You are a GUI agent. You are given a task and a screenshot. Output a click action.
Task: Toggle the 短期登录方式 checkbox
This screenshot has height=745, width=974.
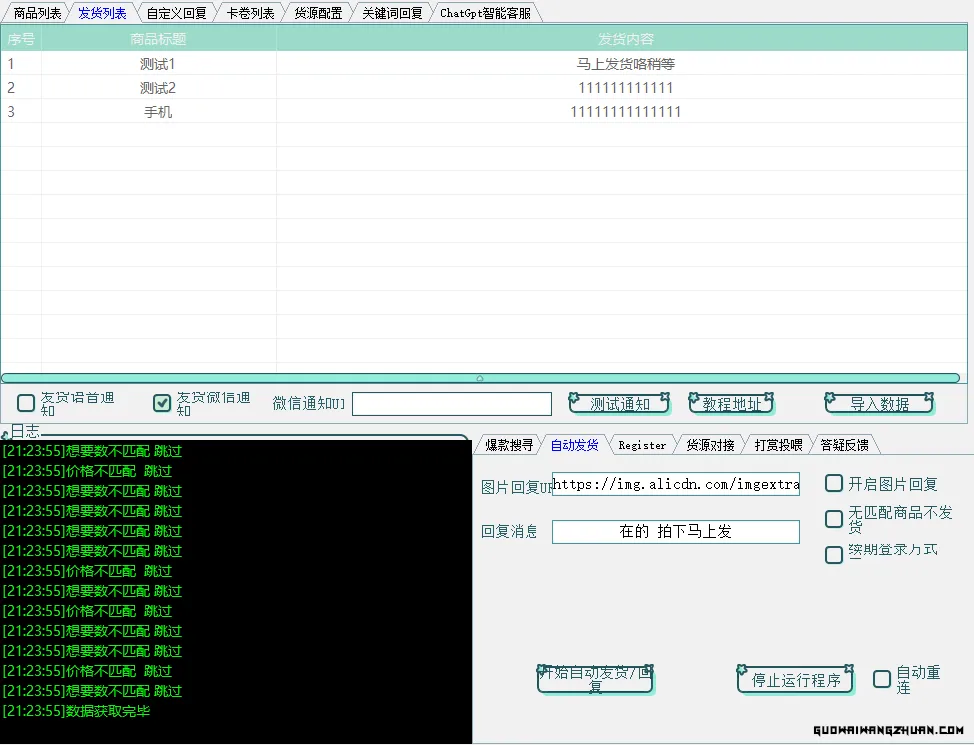(834, 554)
